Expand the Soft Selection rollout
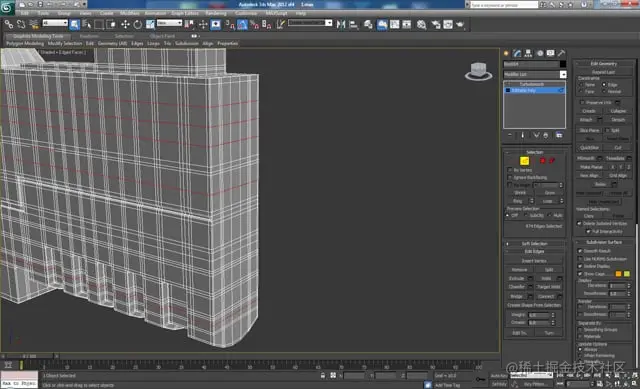The image size is (640, 389). 535,244
